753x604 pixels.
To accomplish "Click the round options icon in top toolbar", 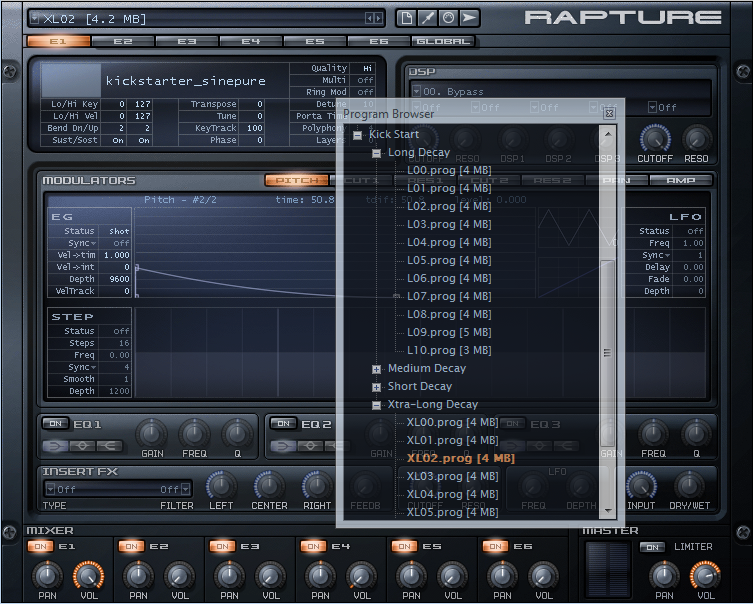I will pyautogui.click(x=448, y=18).
